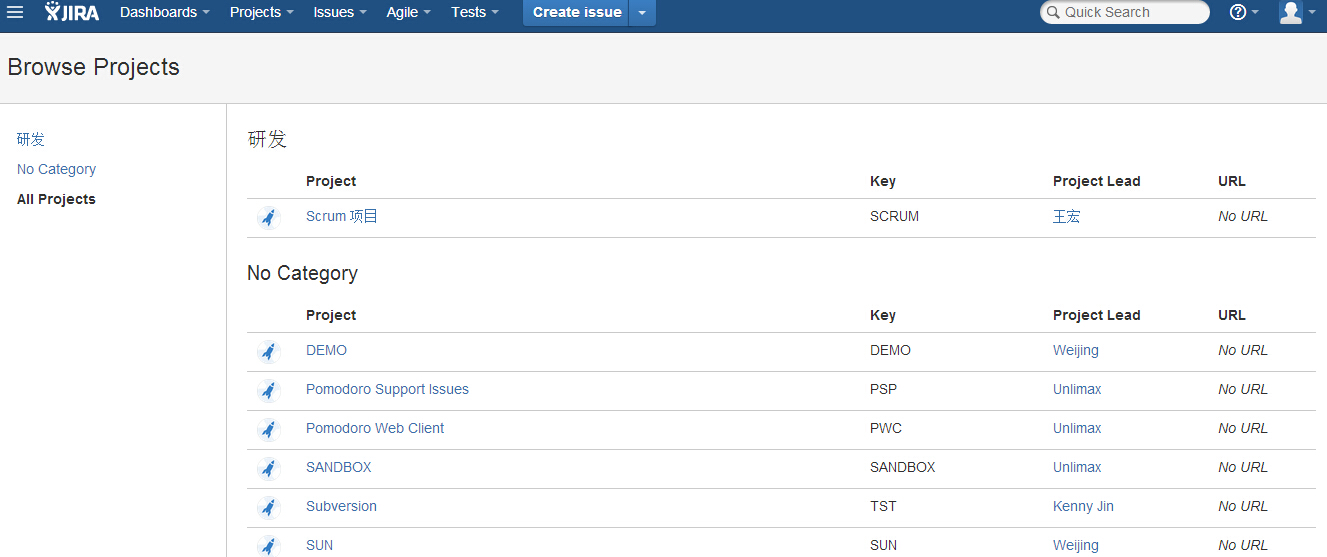Open the Issues menu
The image size is (1327, 557).
pyautogui.click(x=340, y=12)
